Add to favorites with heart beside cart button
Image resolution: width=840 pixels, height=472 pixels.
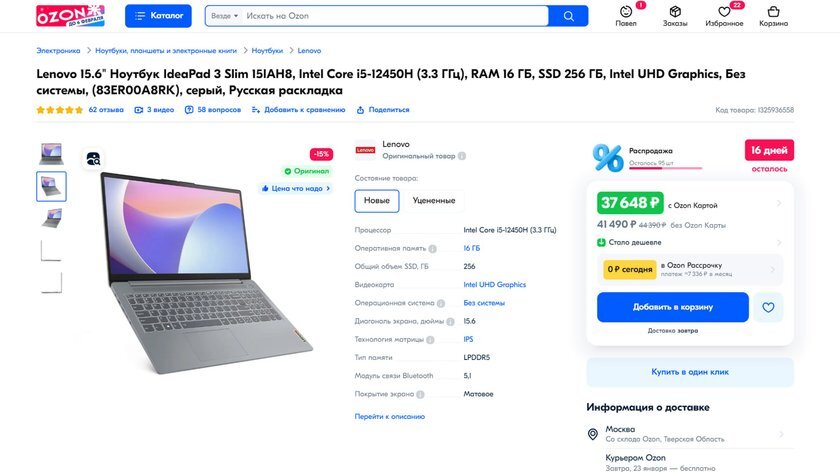tap(768, 308)
